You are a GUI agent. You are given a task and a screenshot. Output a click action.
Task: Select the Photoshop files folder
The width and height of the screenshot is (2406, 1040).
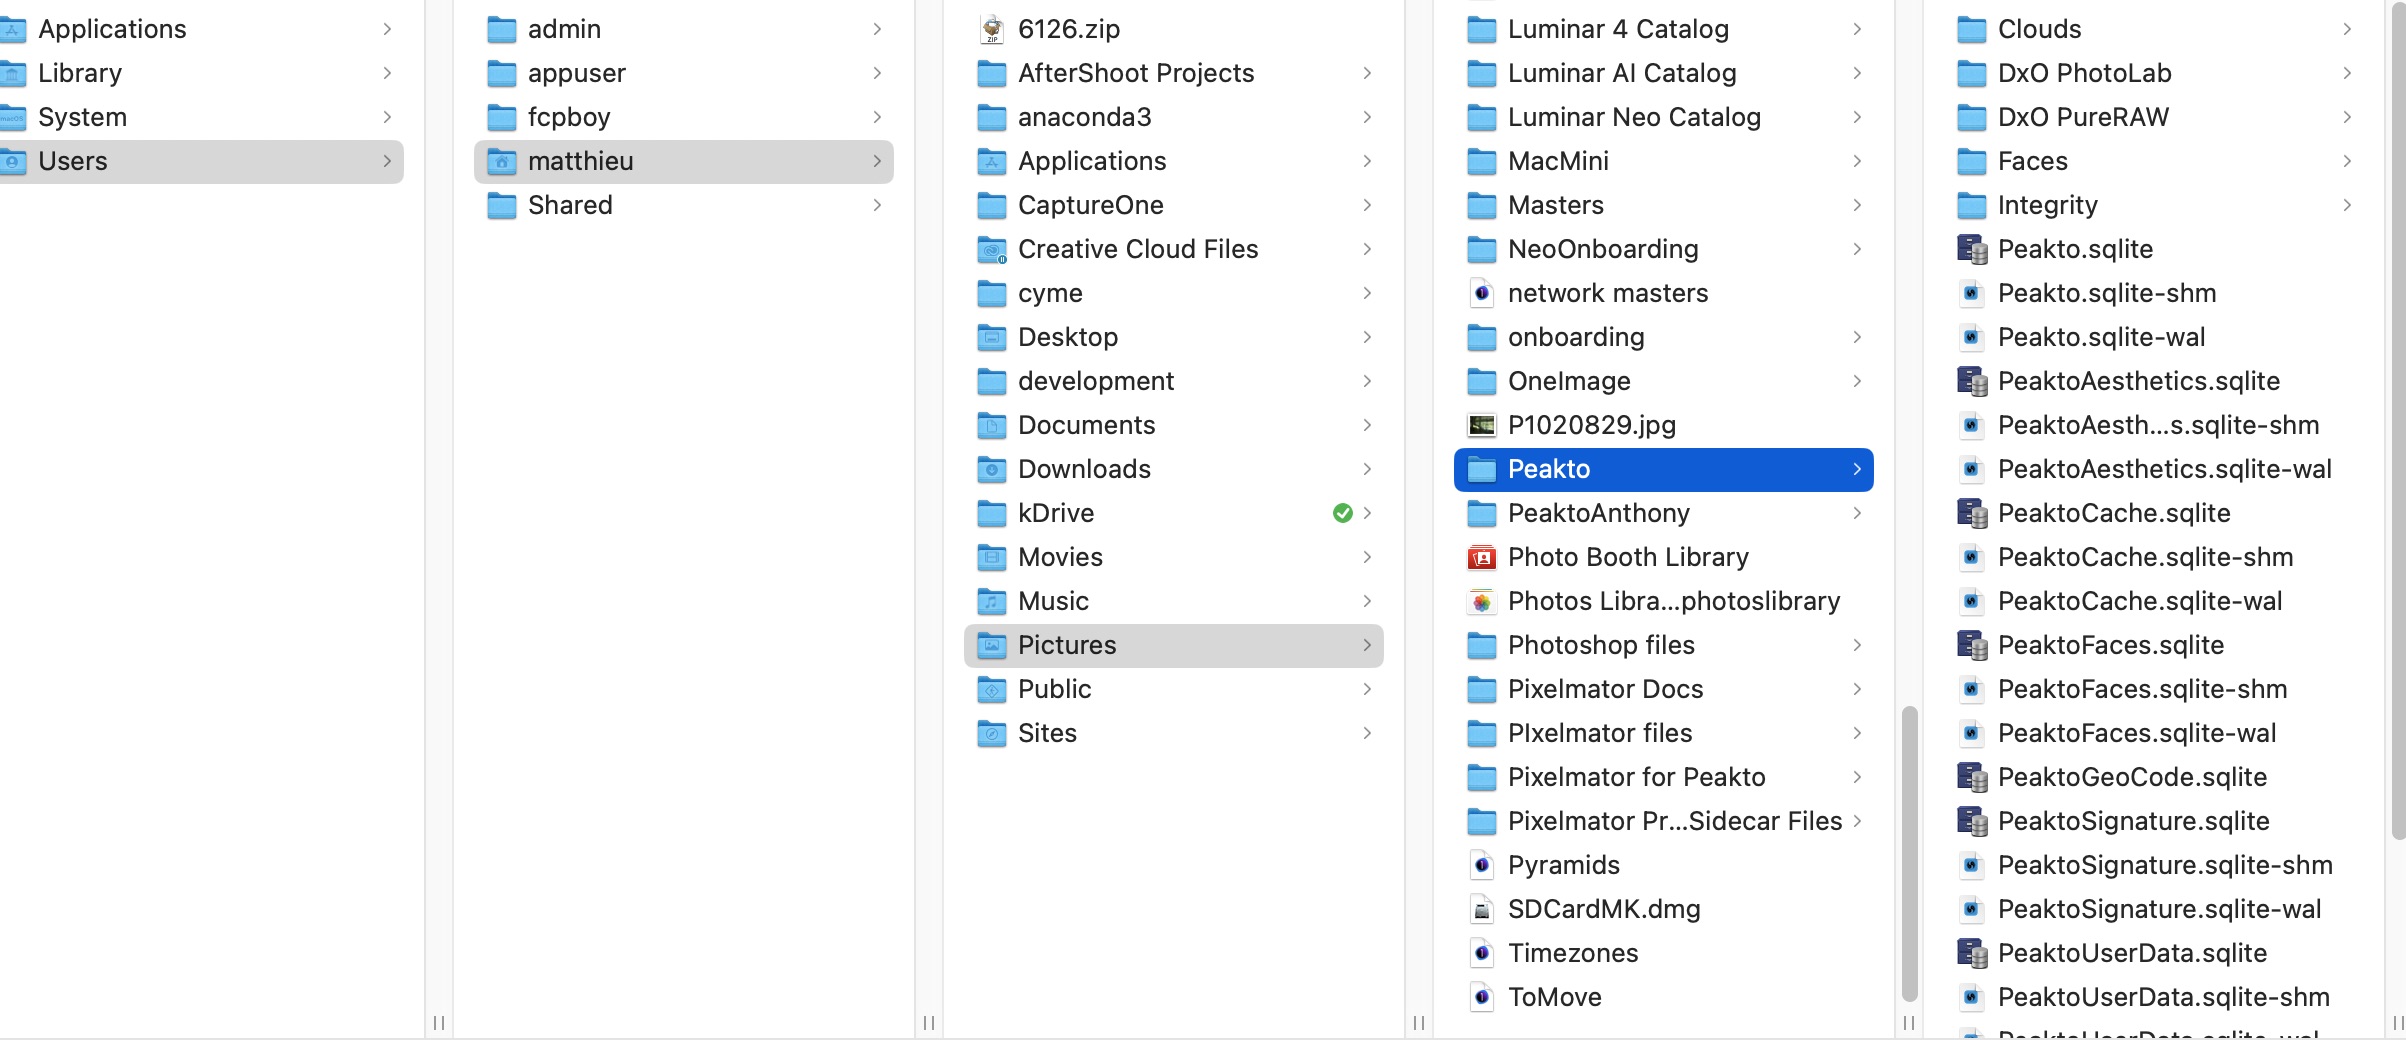point(1664,645)
